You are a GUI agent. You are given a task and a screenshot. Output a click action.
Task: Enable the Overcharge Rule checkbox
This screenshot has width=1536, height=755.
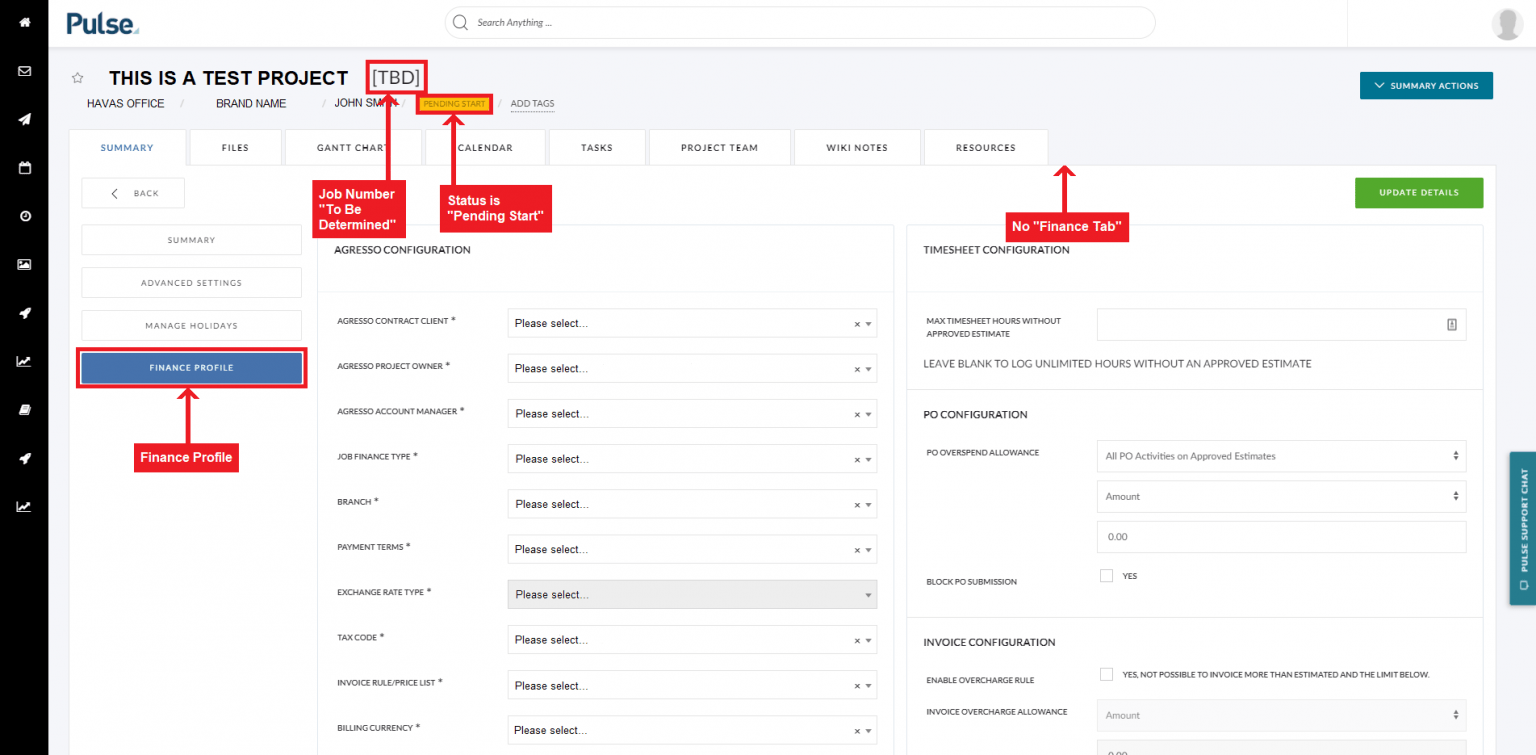pos(1106,674)
